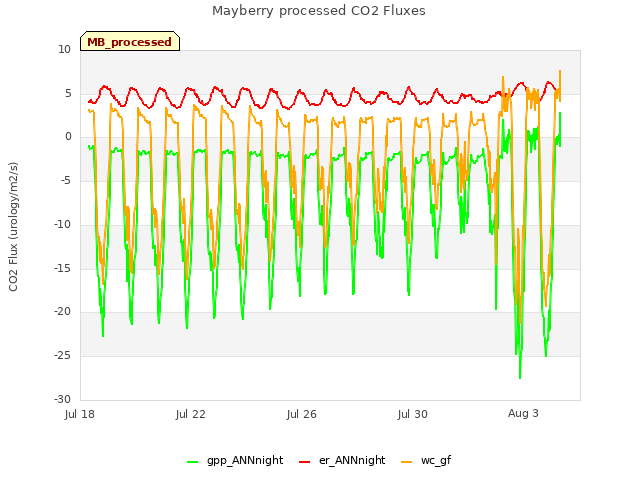This screenshot has height=480, width=640.
Task: Click the y-axis value -20
Action: 62,311
